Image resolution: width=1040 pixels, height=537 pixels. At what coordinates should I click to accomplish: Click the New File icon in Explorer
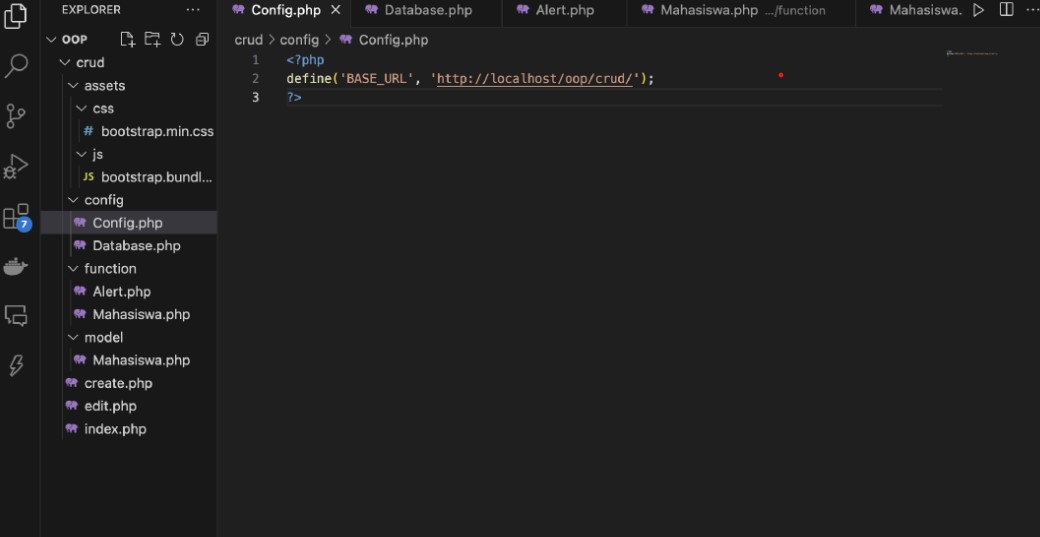coord(127,39)
